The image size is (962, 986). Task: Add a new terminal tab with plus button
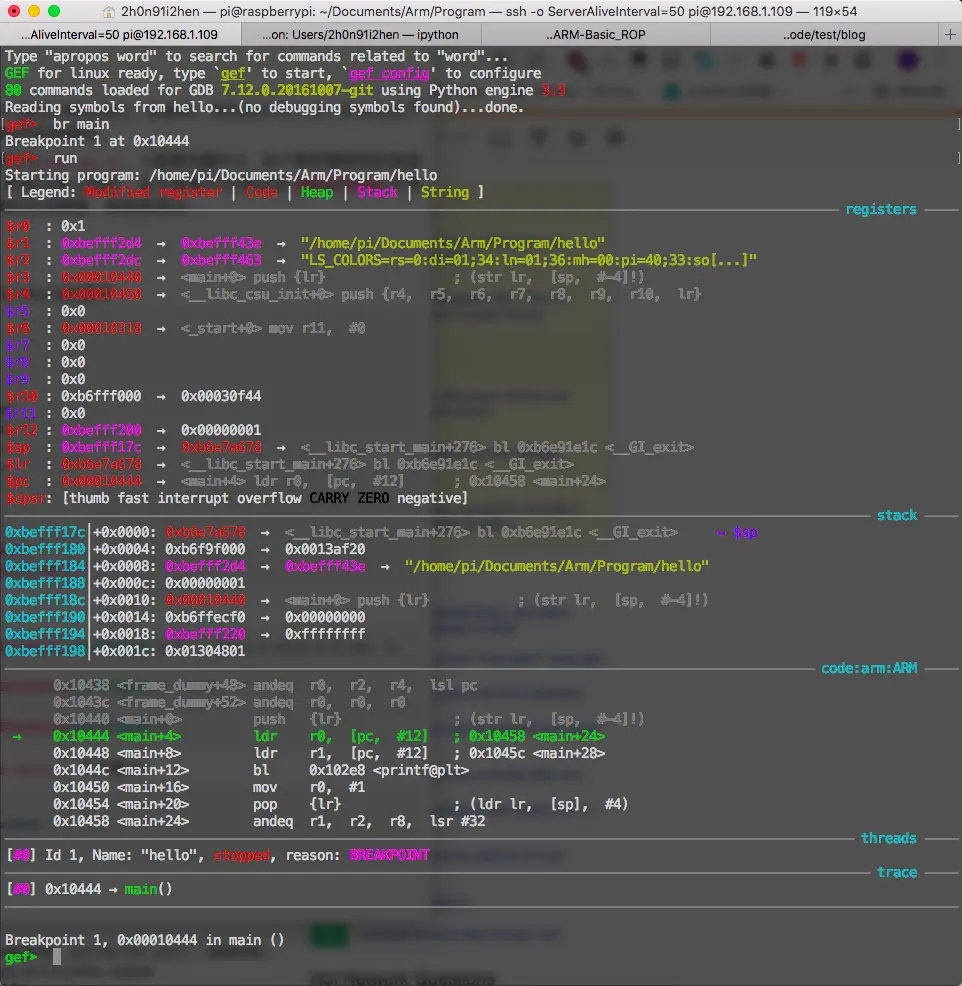[x=950, y=35]
